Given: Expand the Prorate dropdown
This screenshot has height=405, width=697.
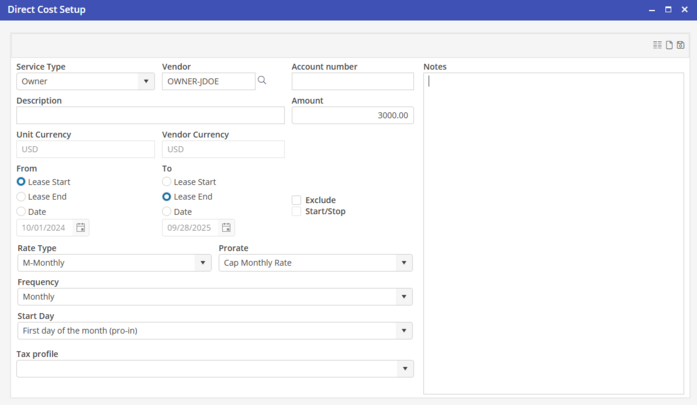Looking at the screenshot, I should 404,263.
